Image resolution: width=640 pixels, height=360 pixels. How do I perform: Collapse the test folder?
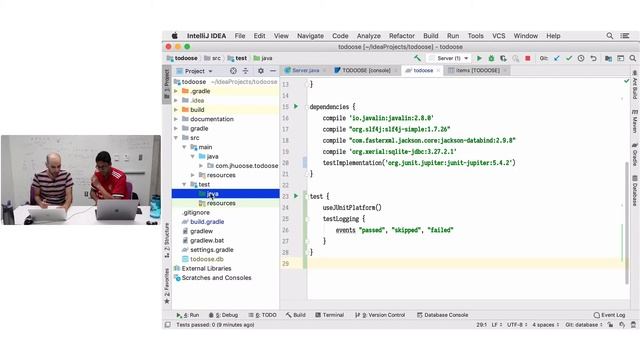coord(184,184)
